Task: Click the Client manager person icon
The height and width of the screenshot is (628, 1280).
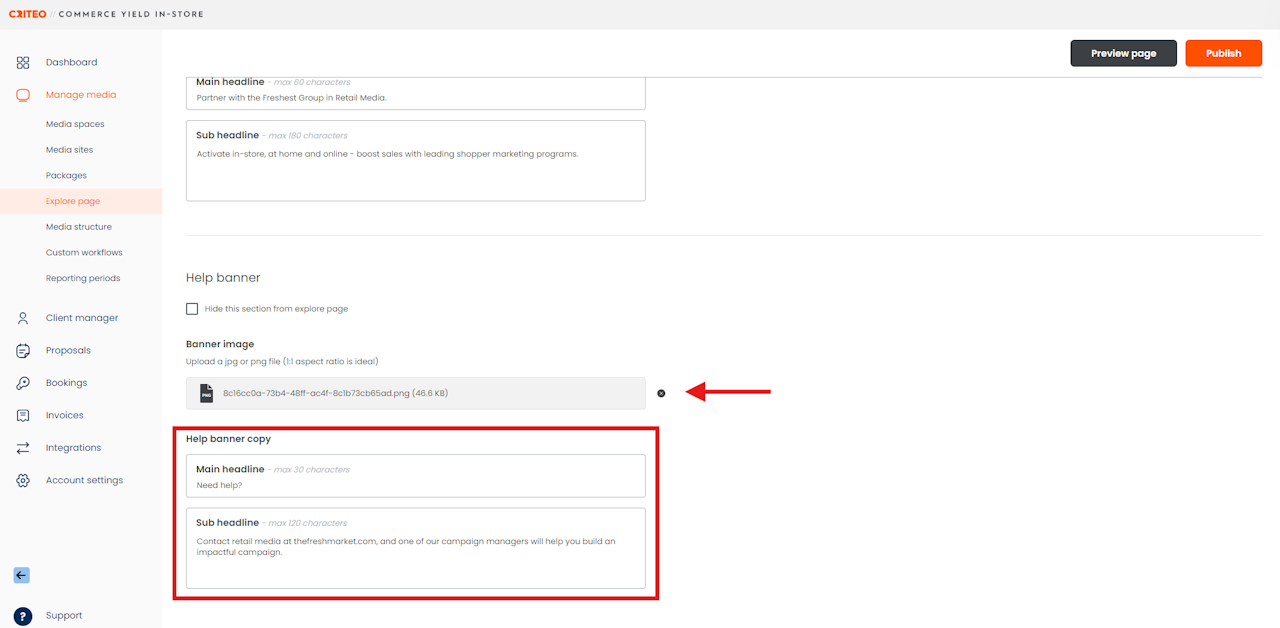Action: tap(23, 318)
